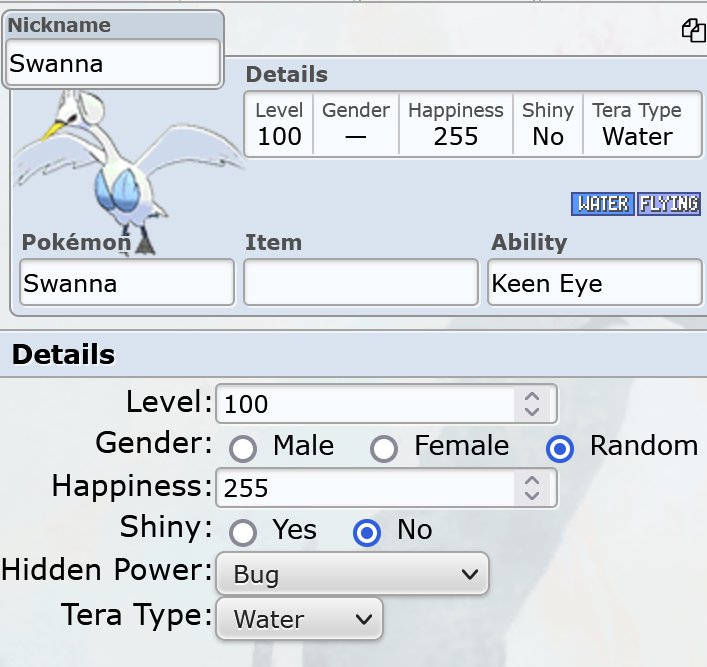The image size is (707, 667).
Task: Open the Hidden Power dropdown
Action: (x=352, y=574)
